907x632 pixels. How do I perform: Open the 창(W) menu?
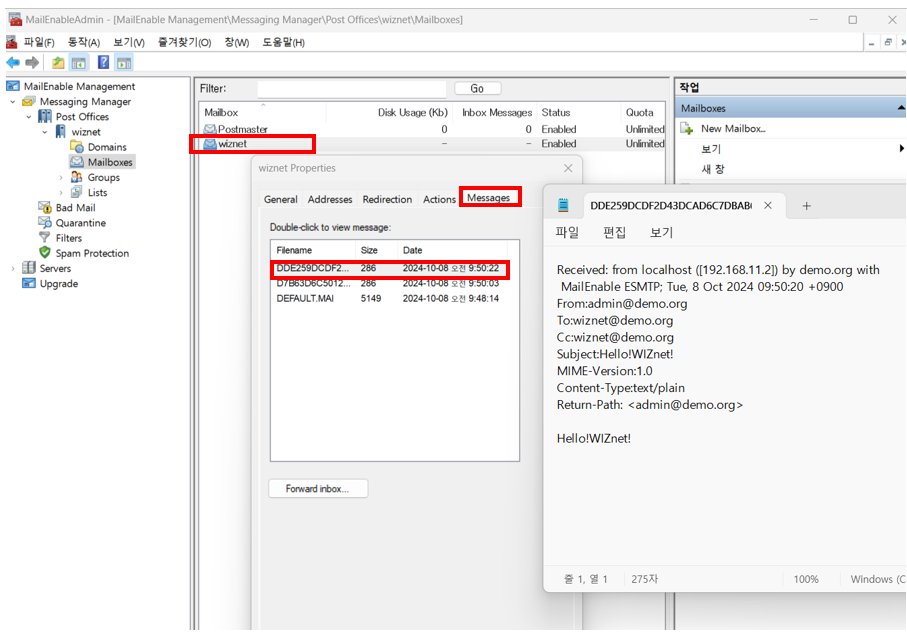click(237, 42)
